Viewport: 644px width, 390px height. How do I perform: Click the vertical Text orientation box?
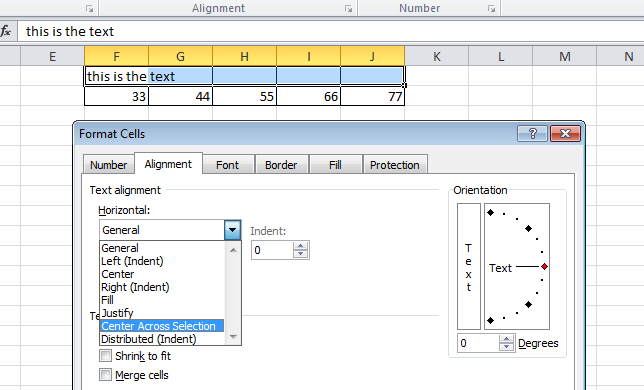pos(469,266)
